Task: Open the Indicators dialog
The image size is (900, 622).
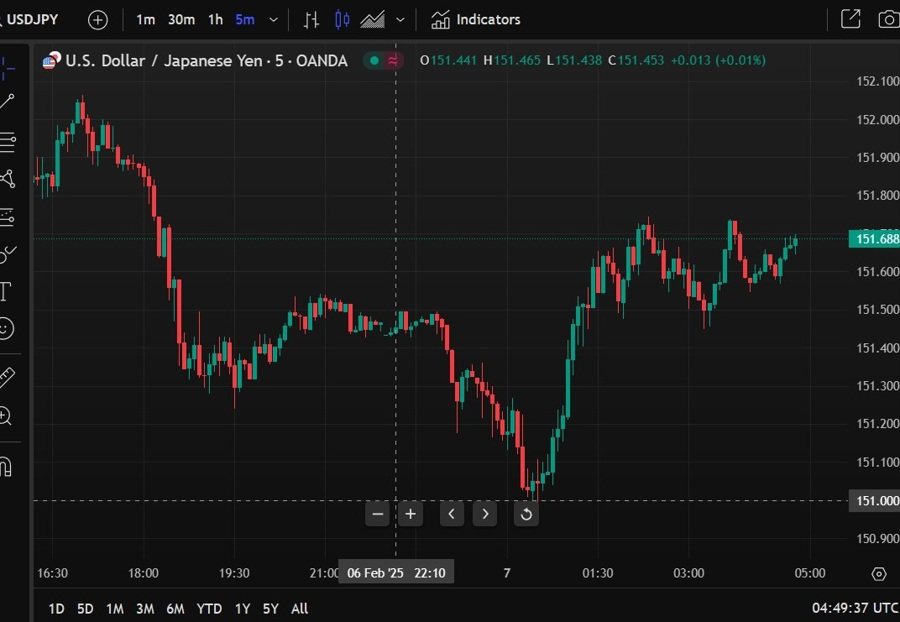Action: (476, 20)
